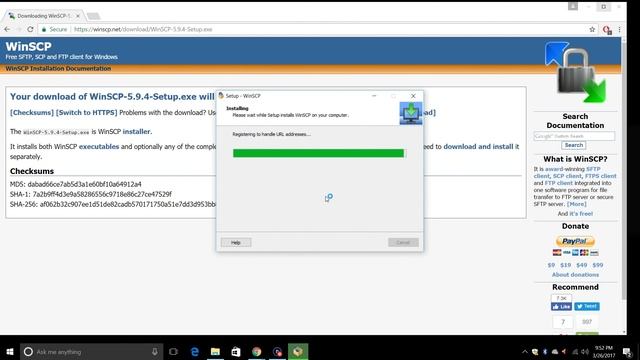
Task: Open a new tab in Chrome
Action: coord(93,16)
